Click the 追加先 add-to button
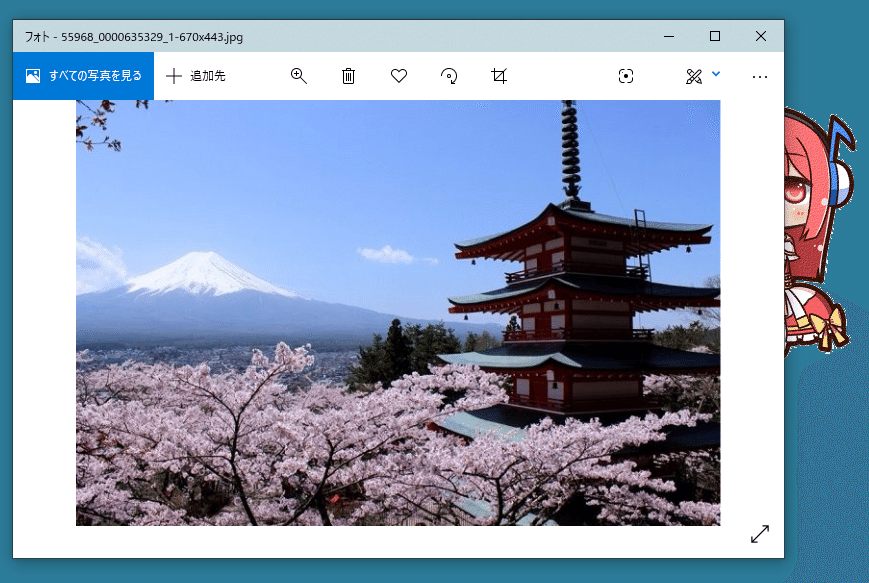Screen dimensions: 869x583 (x=196, y=76)
